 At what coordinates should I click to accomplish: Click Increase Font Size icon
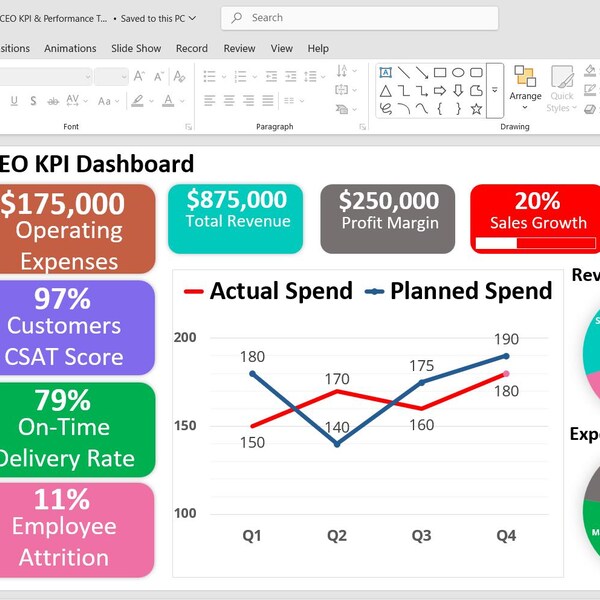[x=139, y=76]
